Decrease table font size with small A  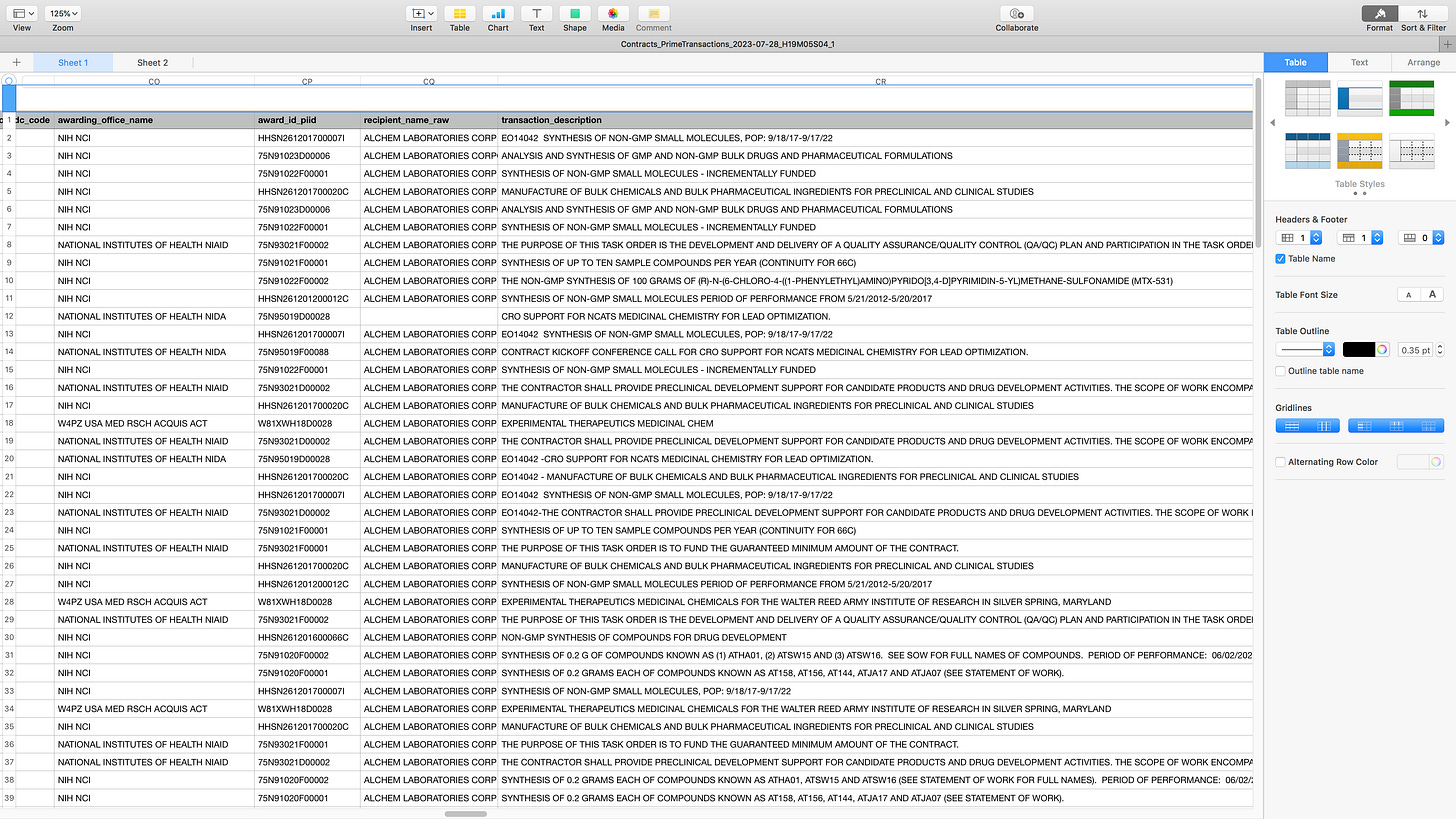[1408, 295]
